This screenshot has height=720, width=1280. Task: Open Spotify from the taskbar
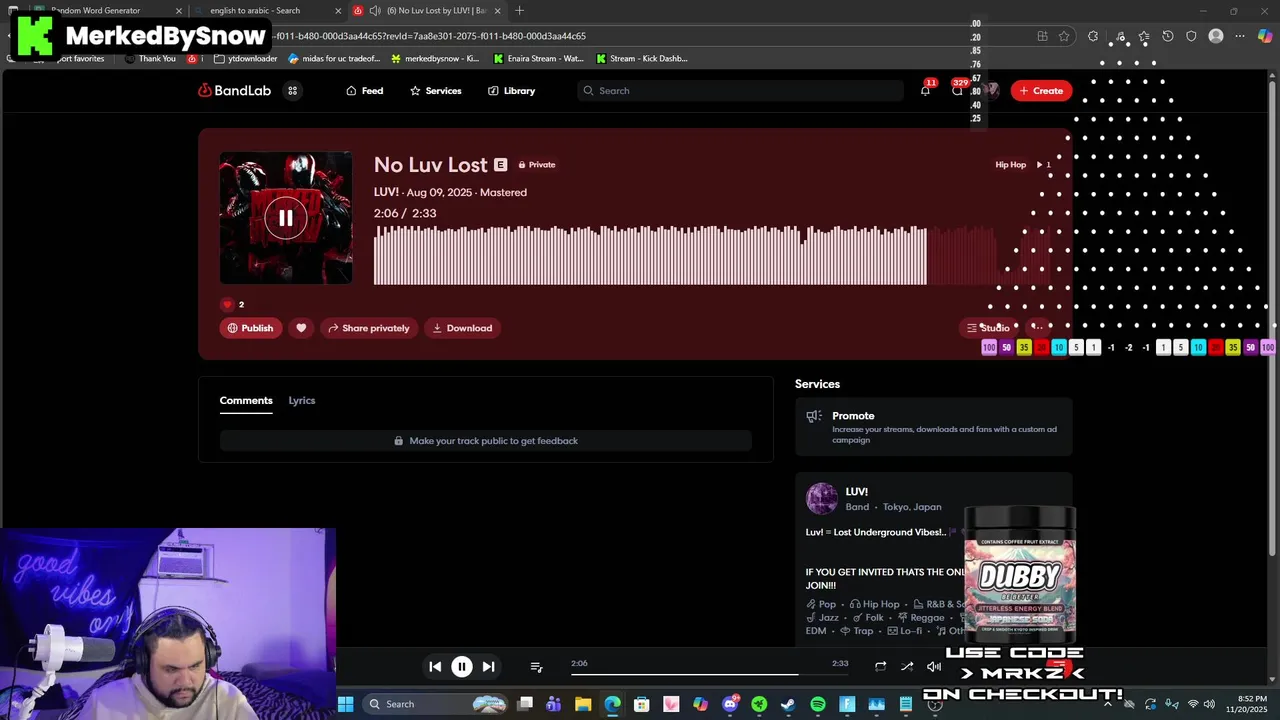pos(818,704)
